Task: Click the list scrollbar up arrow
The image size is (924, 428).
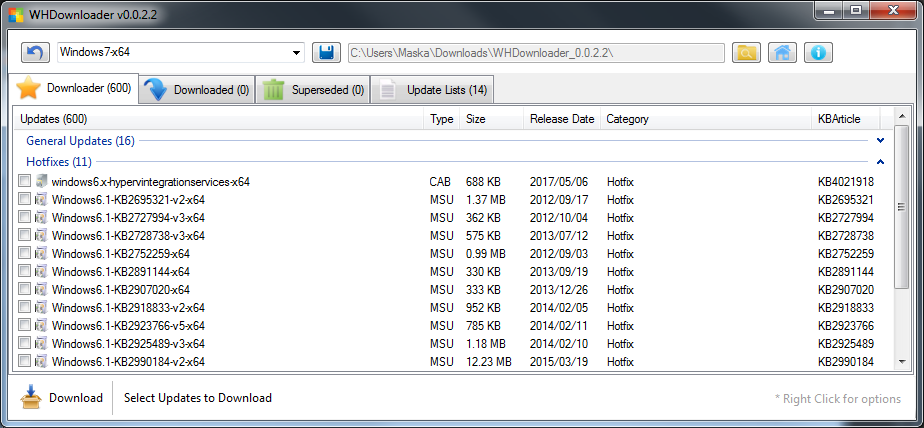Action: tap(902, 114)
